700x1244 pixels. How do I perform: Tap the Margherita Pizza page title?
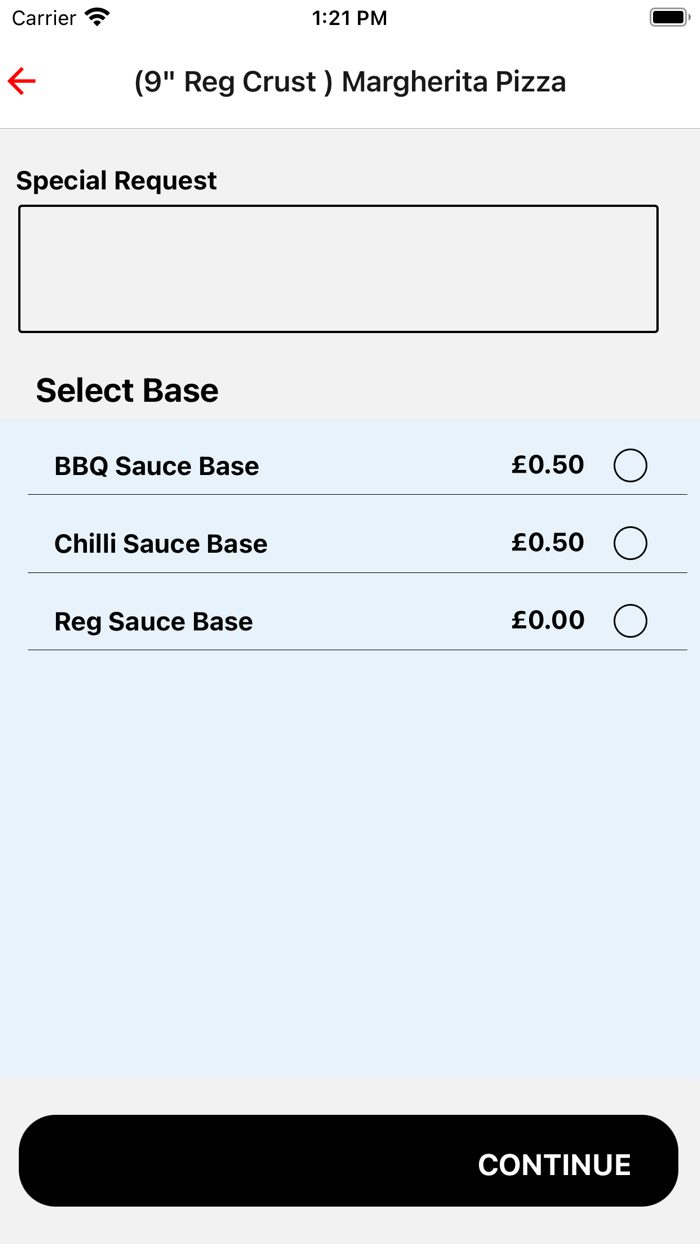[350, 82]
